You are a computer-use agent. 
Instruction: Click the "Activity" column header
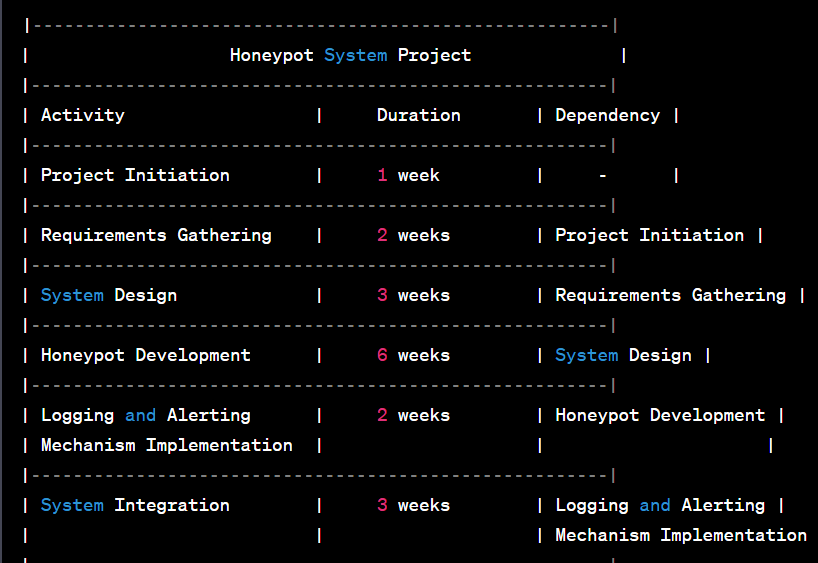pos(83,115)
